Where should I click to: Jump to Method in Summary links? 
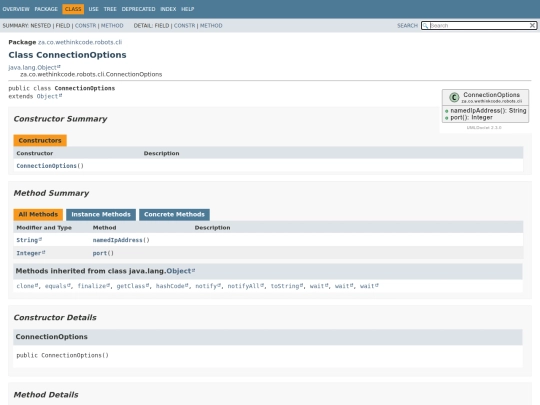tap(112, 25)
